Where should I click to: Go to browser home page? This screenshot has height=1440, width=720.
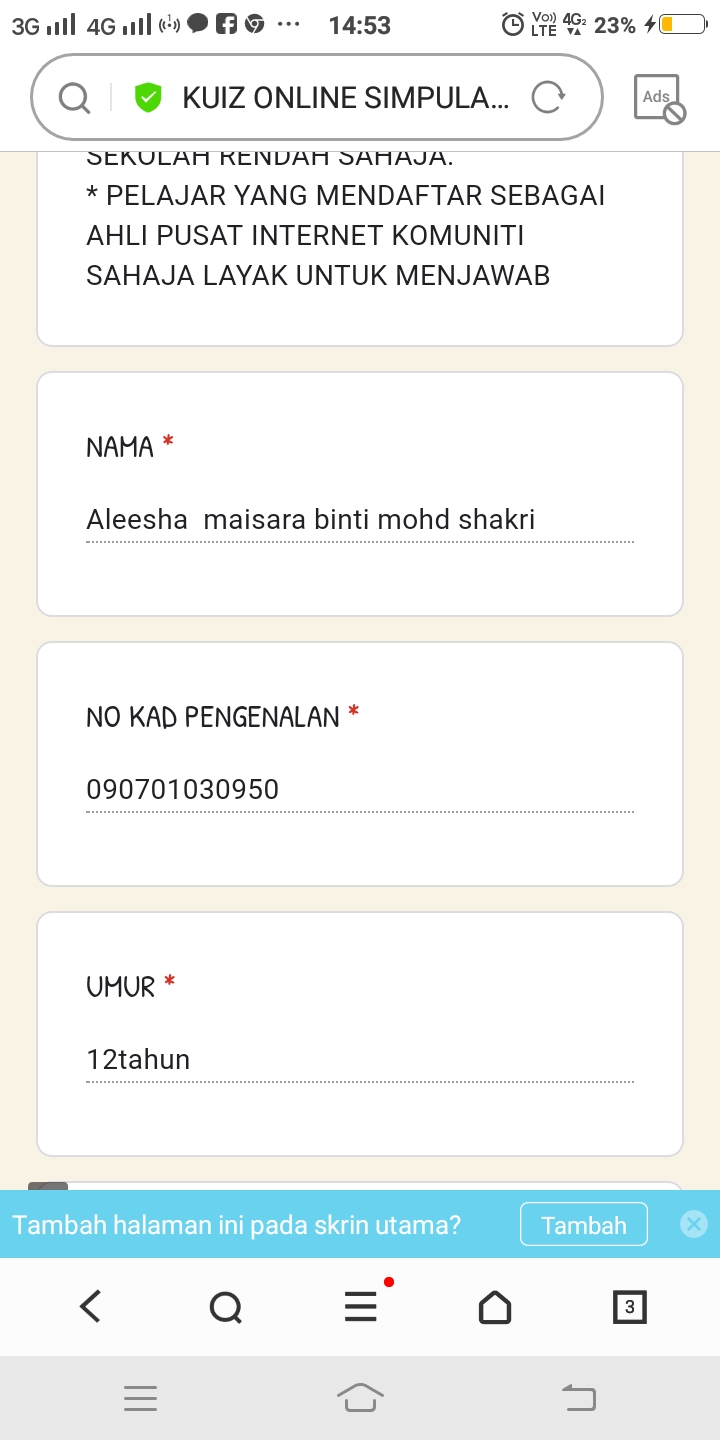pos(494,1306)
